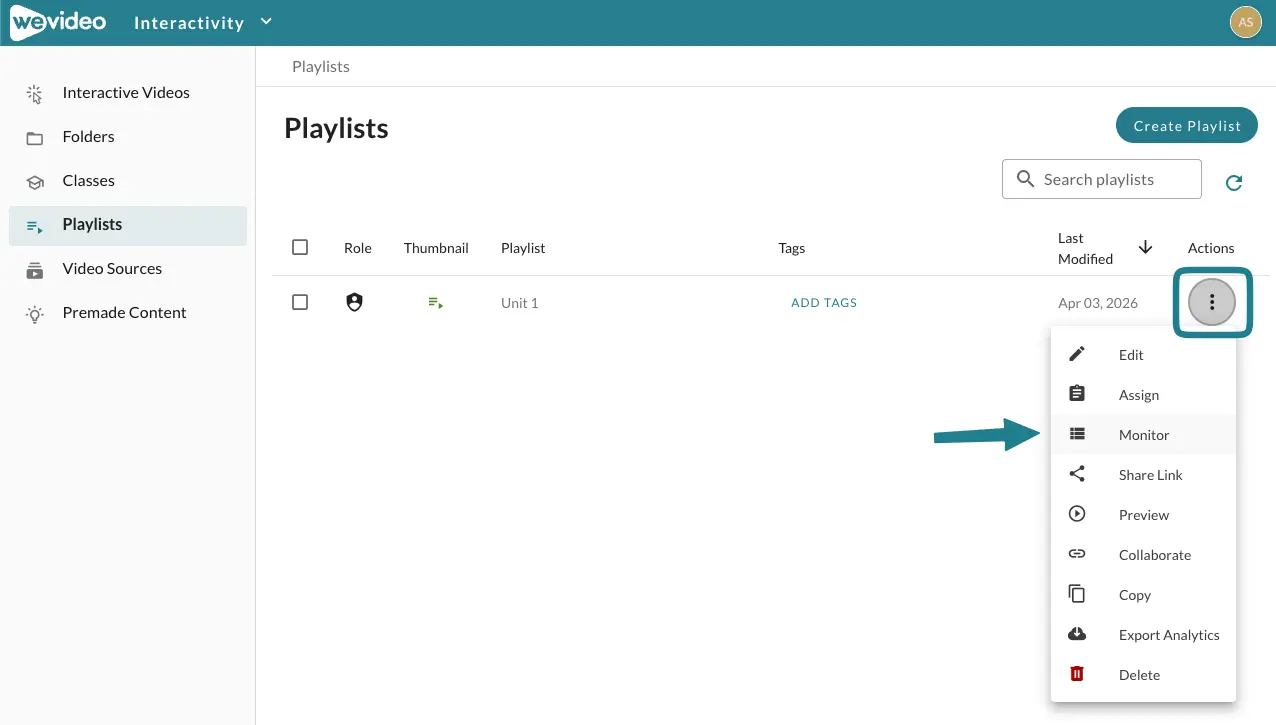Click the Video Sources sidebar icon
The image size is (1276, 725).
pos(35,270)
